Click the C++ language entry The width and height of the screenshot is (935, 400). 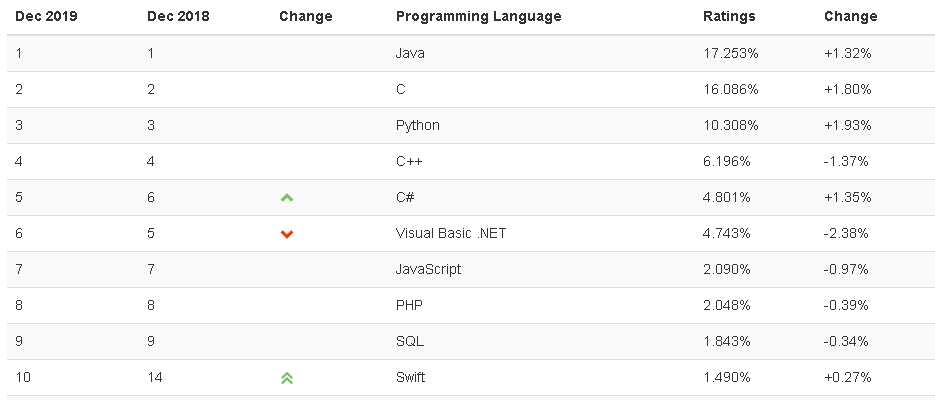click(x=411, y=161)
